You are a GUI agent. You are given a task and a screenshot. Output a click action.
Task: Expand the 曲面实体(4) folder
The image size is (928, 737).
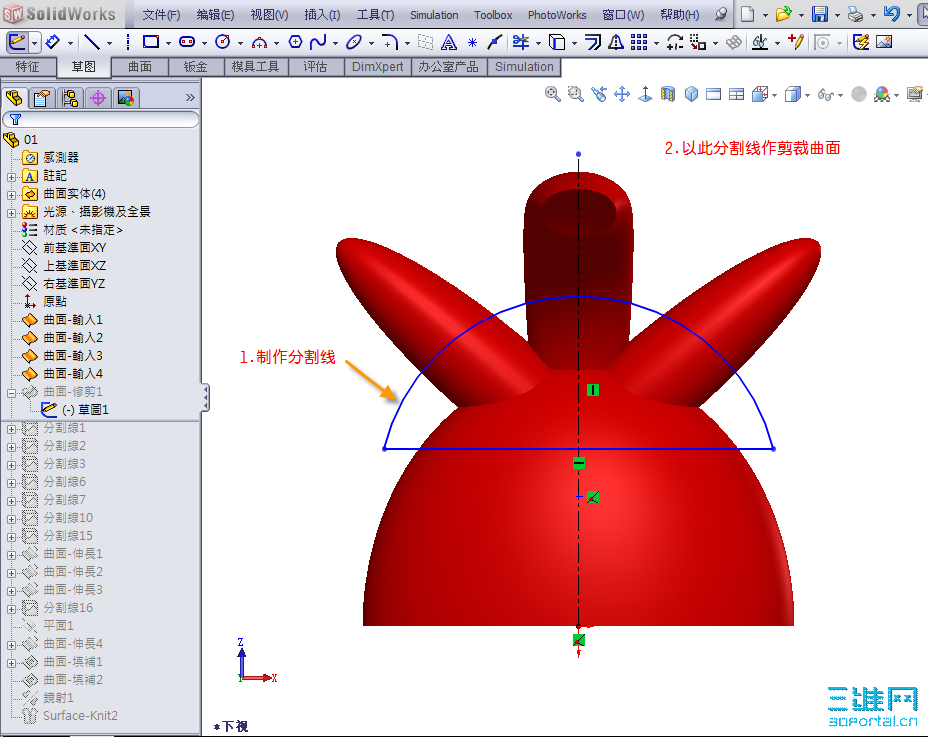[11, 195]
